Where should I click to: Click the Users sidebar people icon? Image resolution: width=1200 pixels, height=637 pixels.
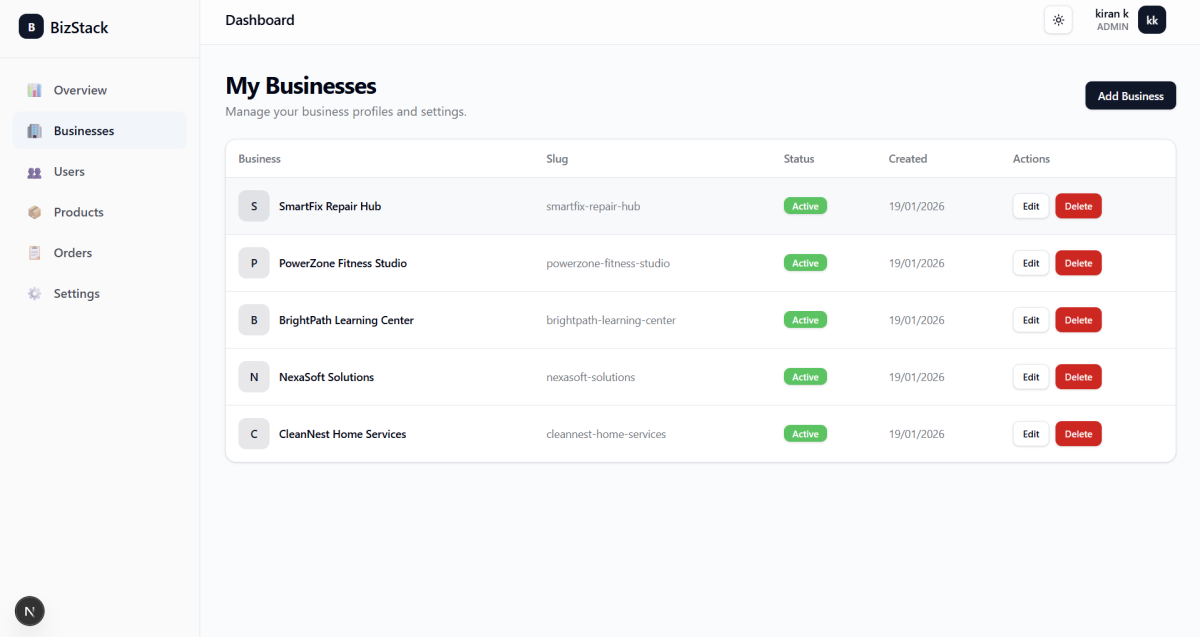click(x=35, y=172)
